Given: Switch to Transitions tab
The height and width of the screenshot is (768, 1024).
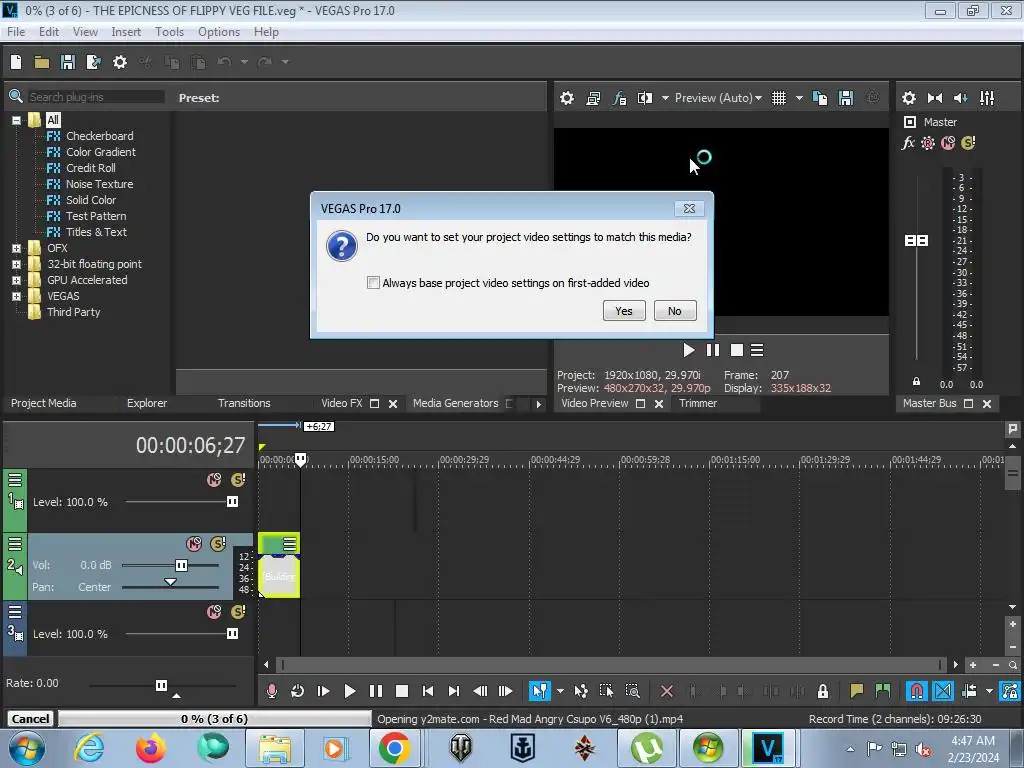Looking at the screenshot, I should tap(244, 404).
